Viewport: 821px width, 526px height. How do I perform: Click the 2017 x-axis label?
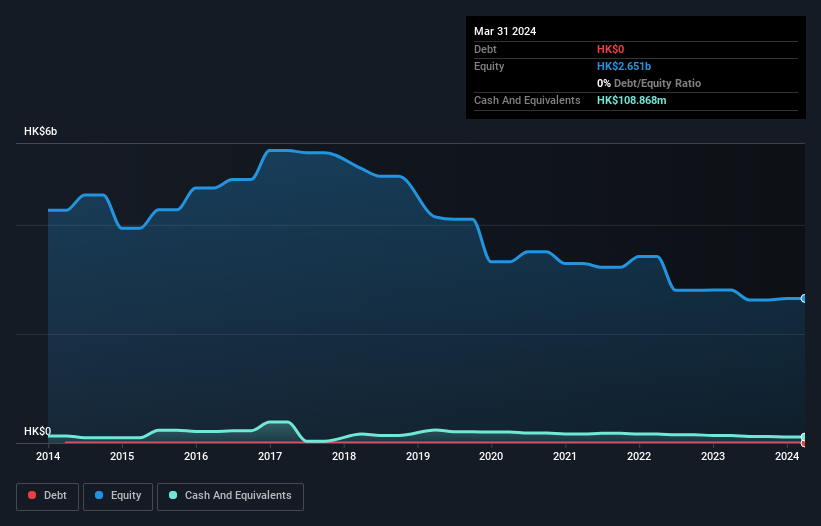pos(270,456)
